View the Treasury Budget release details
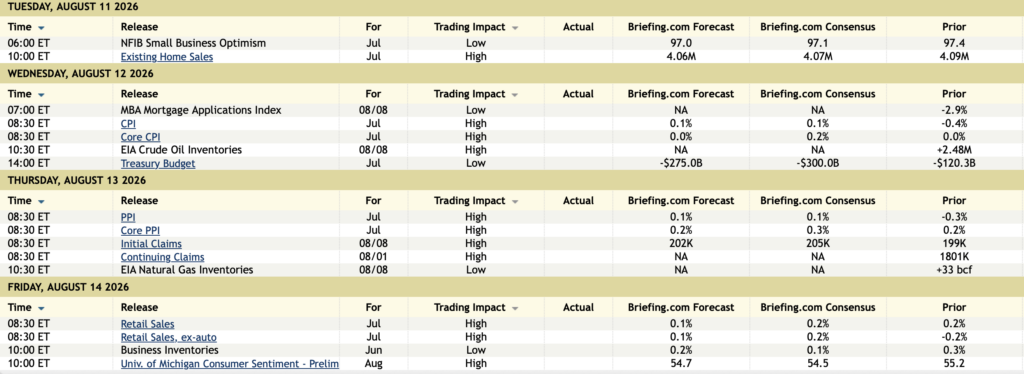1024x374 pixels. [157, 163]
